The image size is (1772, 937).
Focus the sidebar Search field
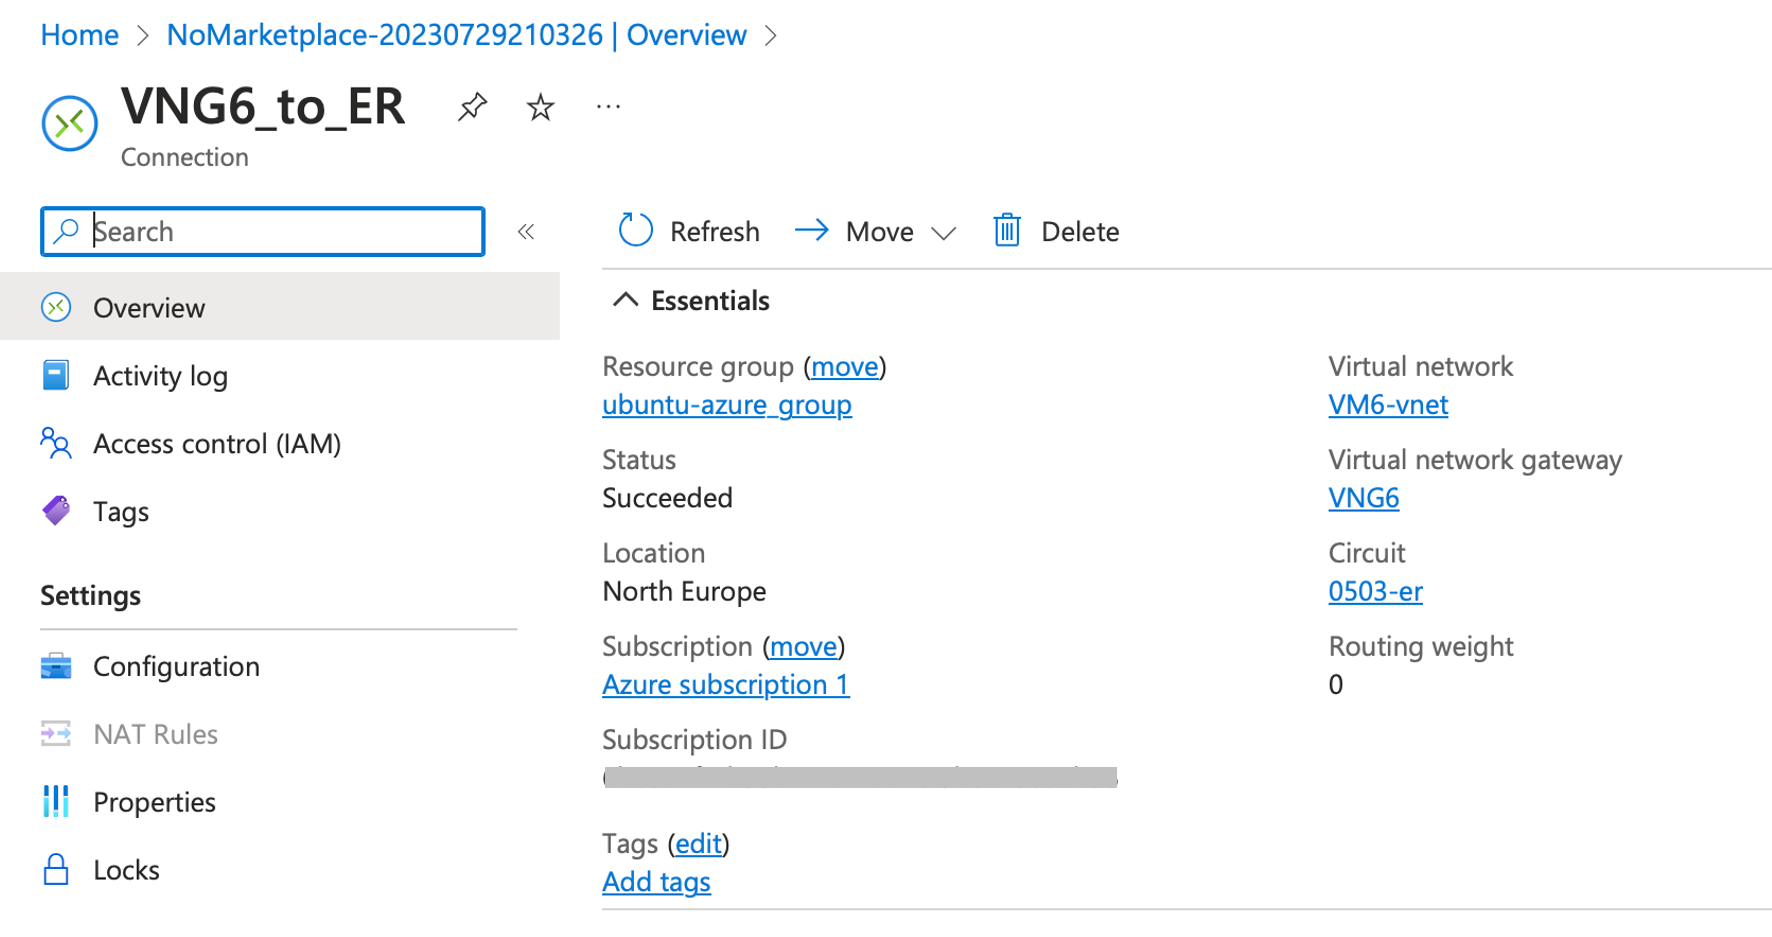coord(263,231)
